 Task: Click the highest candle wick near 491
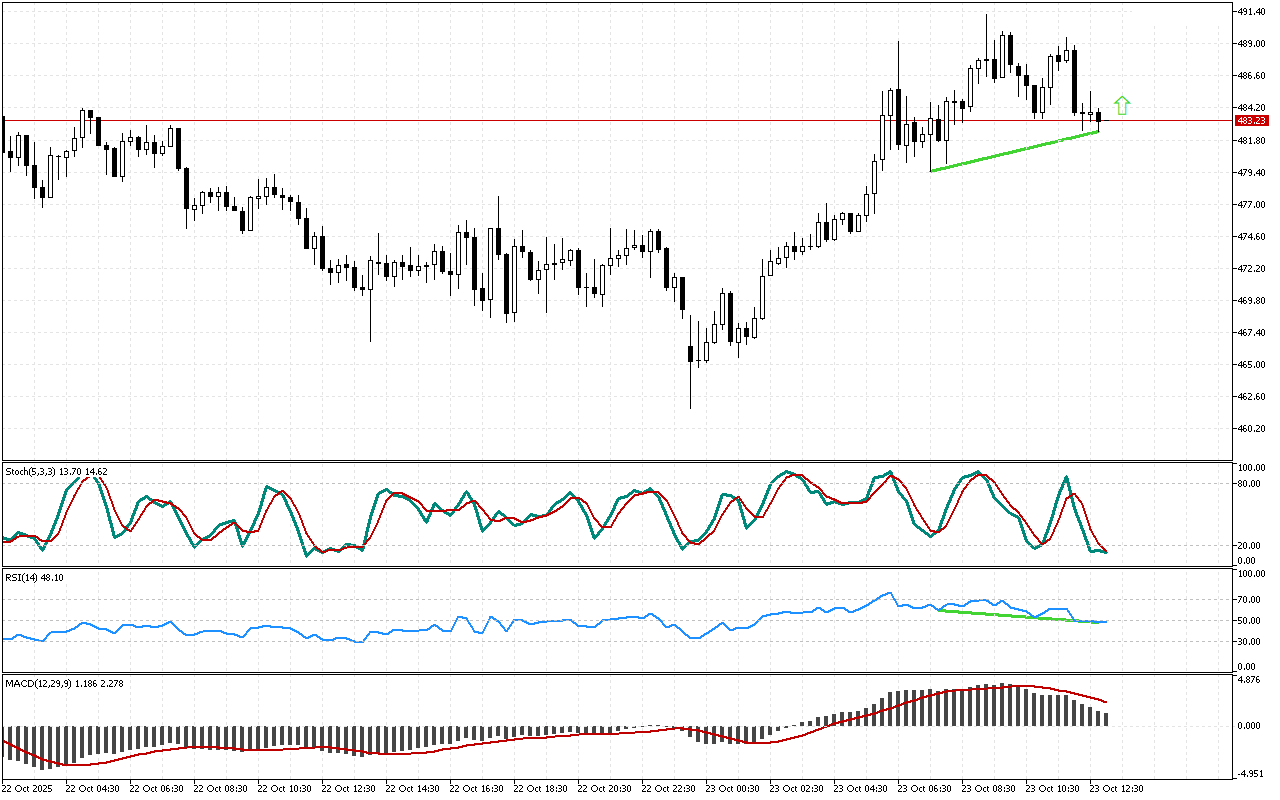pyautogui.click(x=987, y=20)
